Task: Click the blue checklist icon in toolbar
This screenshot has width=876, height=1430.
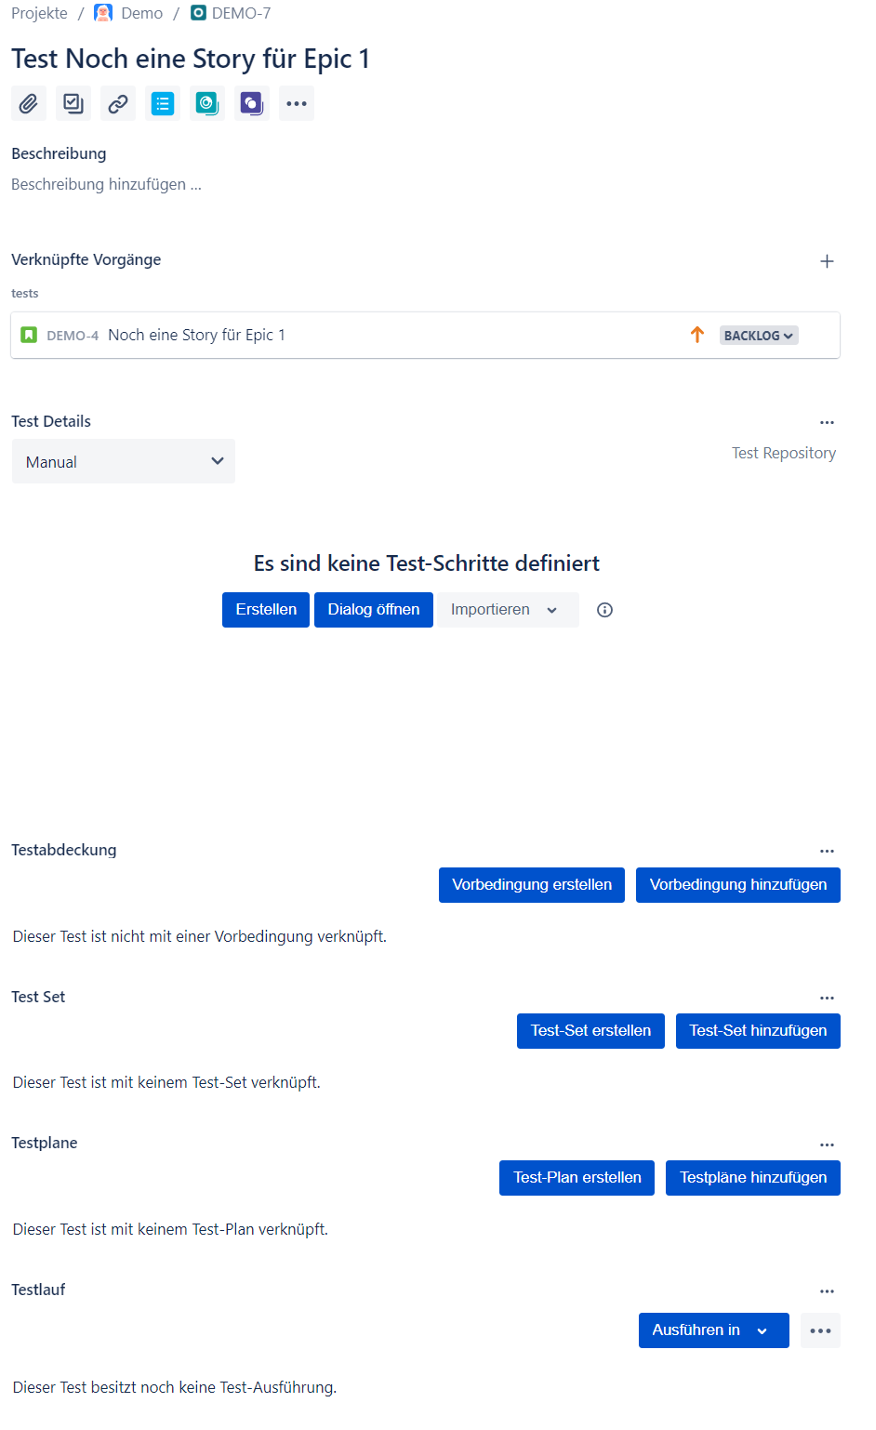Action: pos(163,103)
